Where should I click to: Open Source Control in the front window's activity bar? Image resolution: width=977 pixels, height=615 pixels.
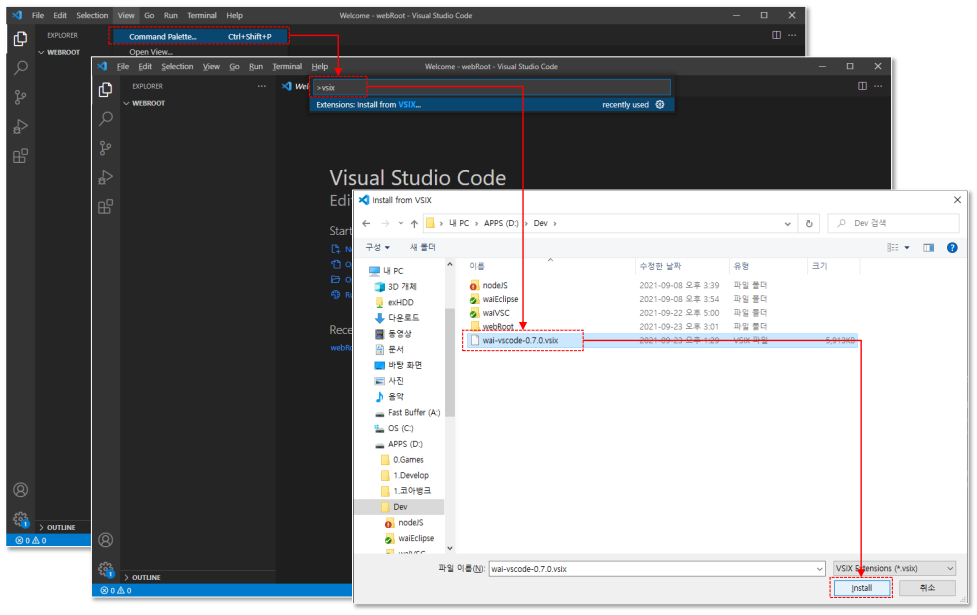[105, 148]
